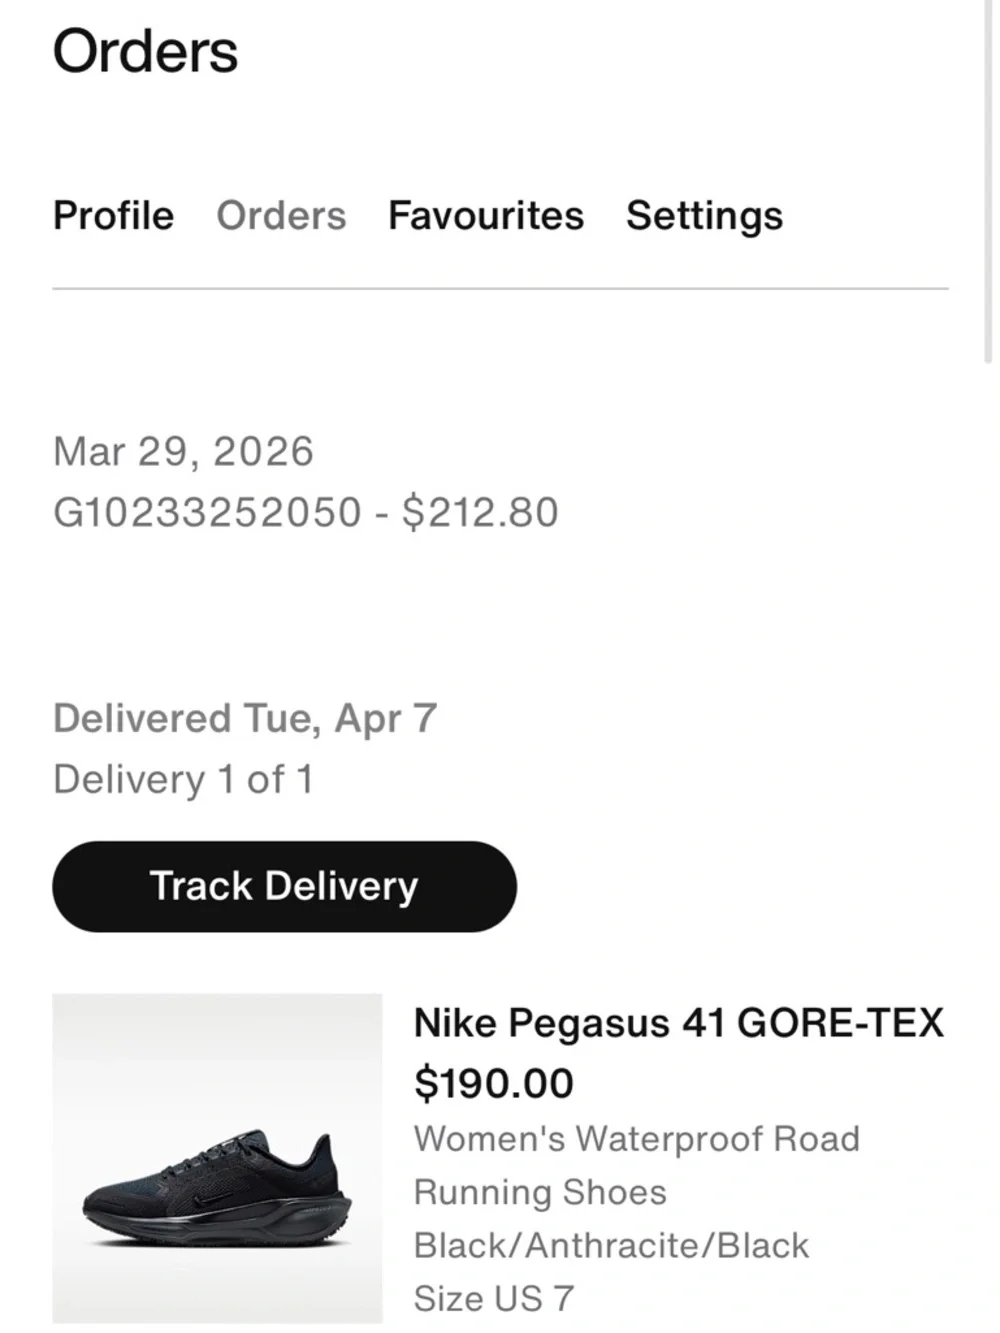This screenshot has height=1333, width=1000.
Task: Click the Track Delivery button
Action: point(285,886)
